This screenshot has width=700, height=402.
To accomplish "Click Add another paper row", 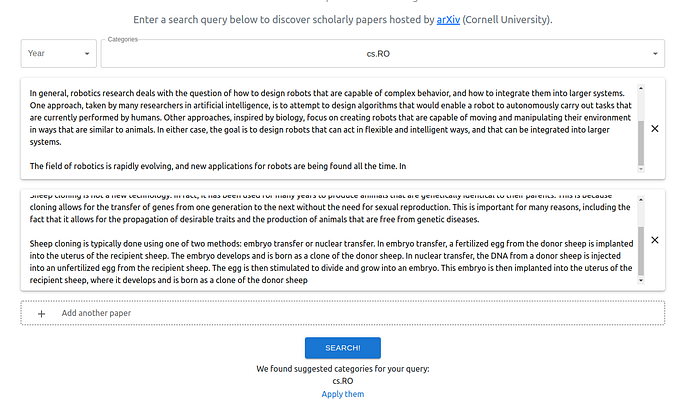I will [342, 313].
